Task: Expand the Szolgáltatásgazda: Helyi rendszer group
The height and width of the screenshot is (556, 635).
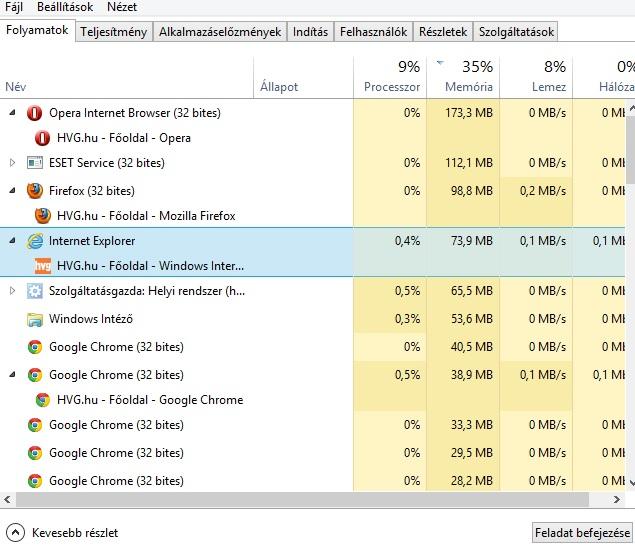Action: point(13,291)
